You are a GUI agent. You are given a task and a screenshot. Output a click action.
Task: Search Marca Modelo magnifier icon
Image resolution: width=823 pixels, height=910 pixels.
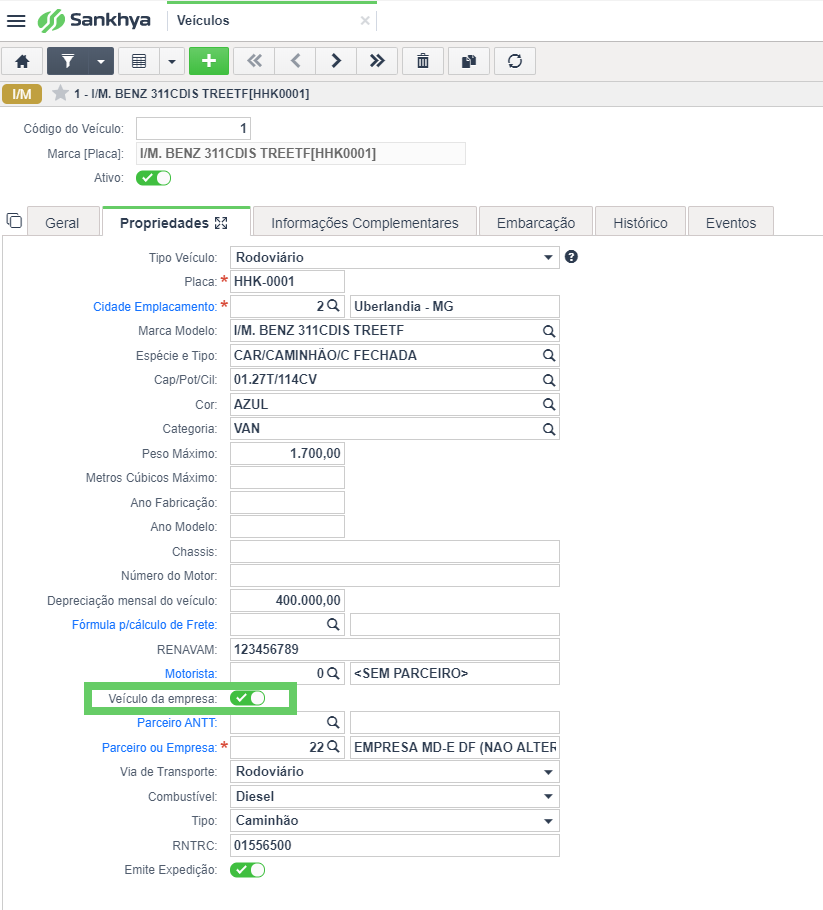pos(548,331)
